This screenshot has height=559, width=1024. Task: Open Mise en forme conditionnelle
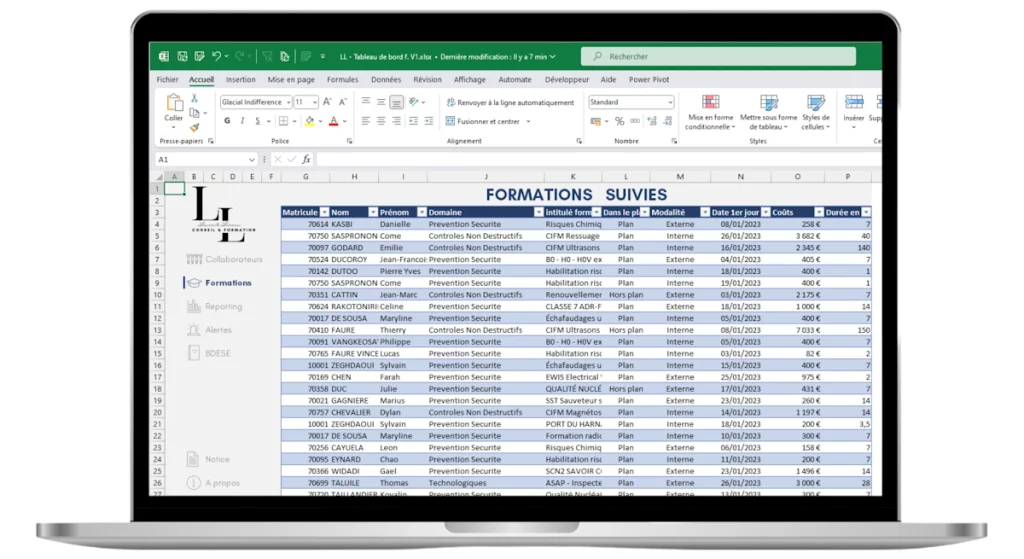click(710, 112)
